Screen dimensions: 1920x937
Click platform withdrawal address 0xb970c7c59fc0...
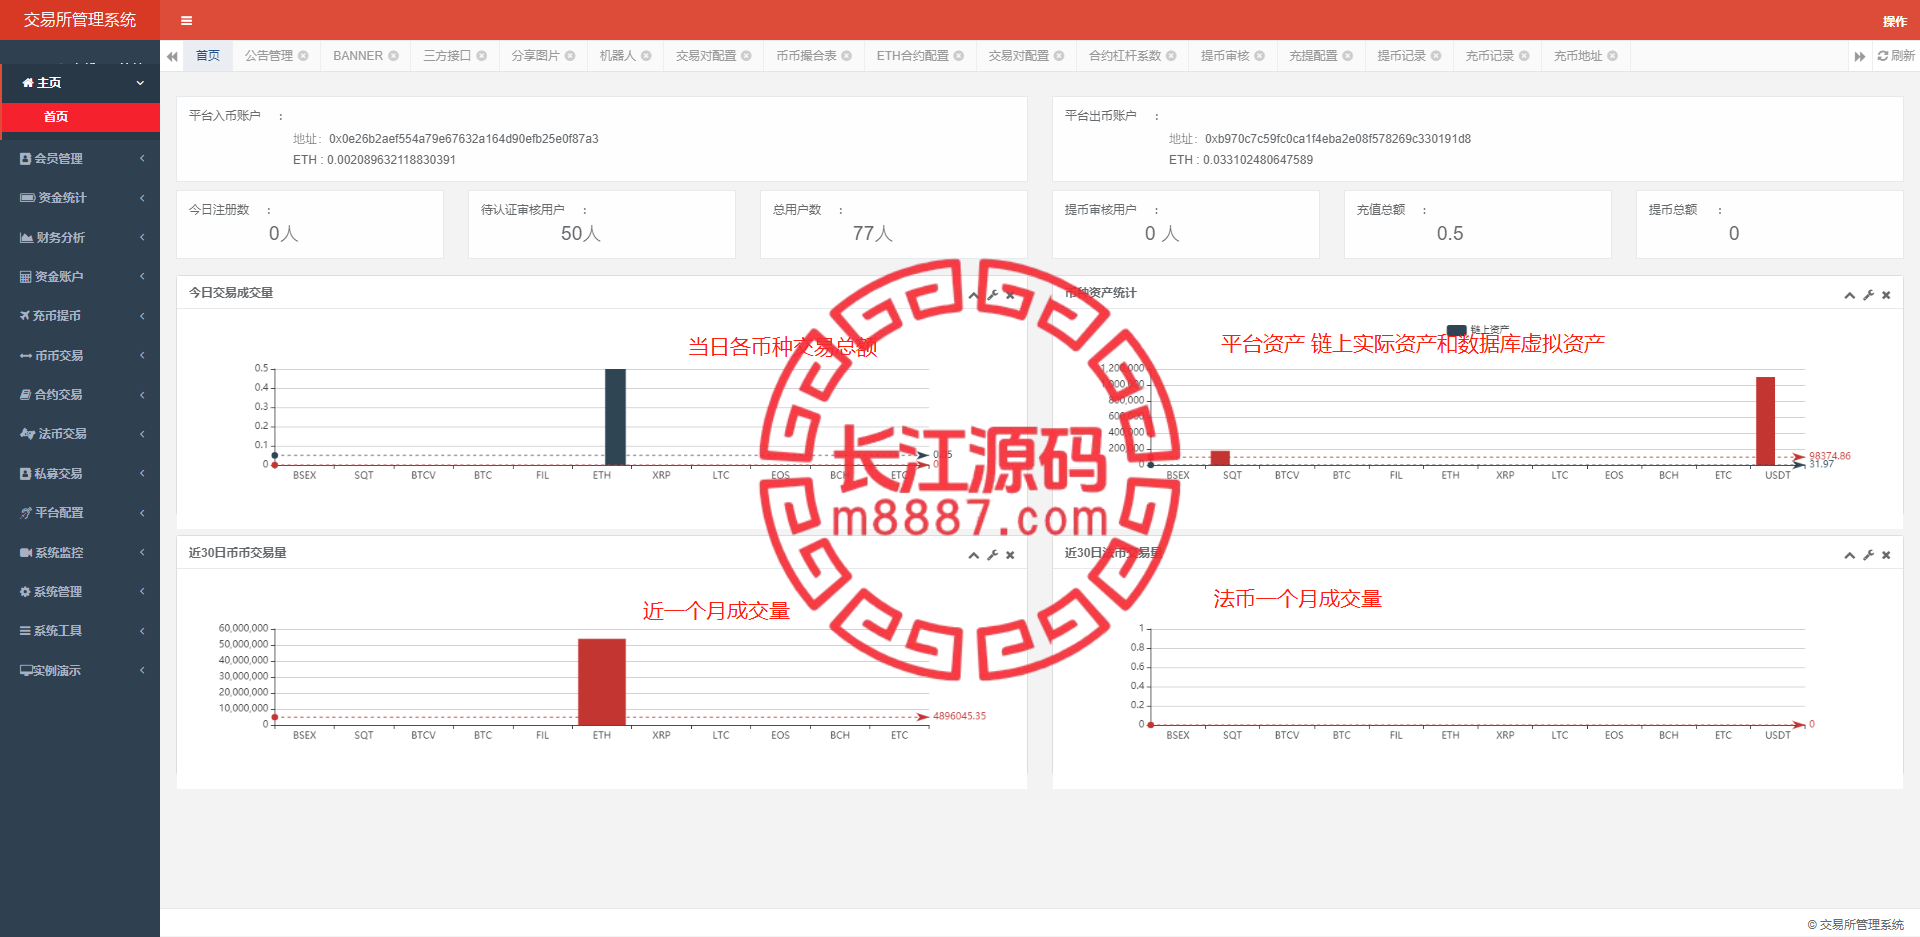[x=1338, y=139]
